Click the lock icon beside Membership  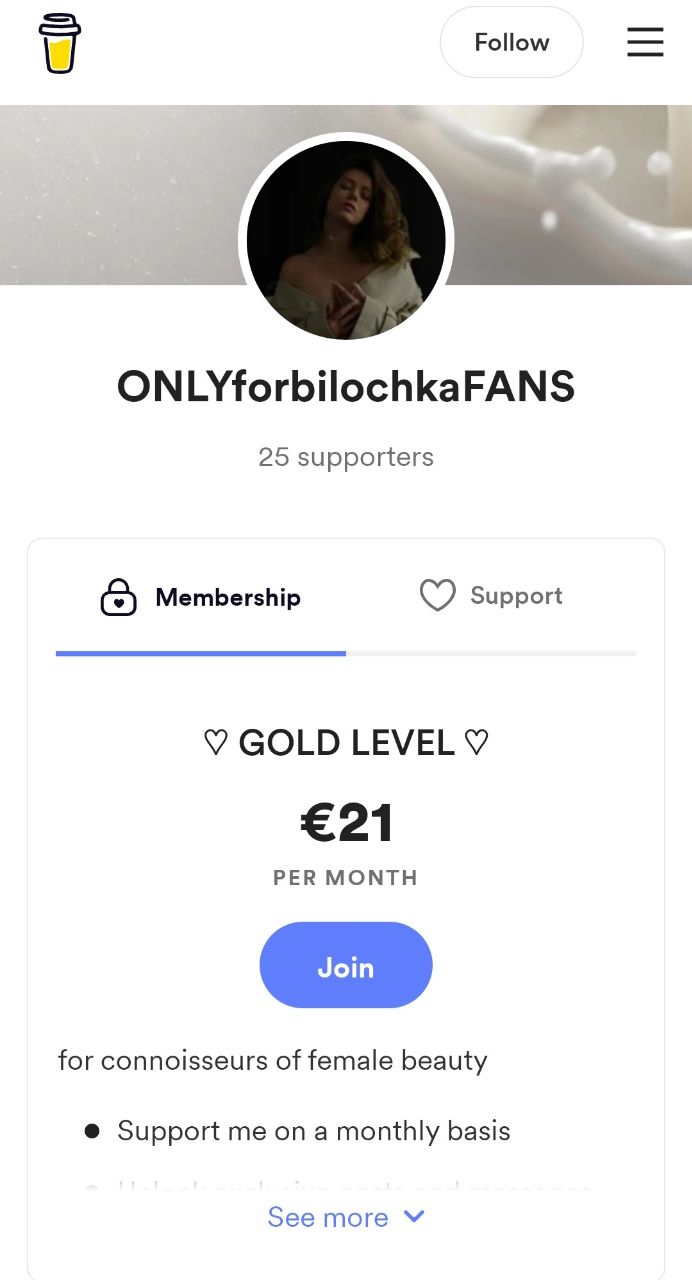(119, 598)
